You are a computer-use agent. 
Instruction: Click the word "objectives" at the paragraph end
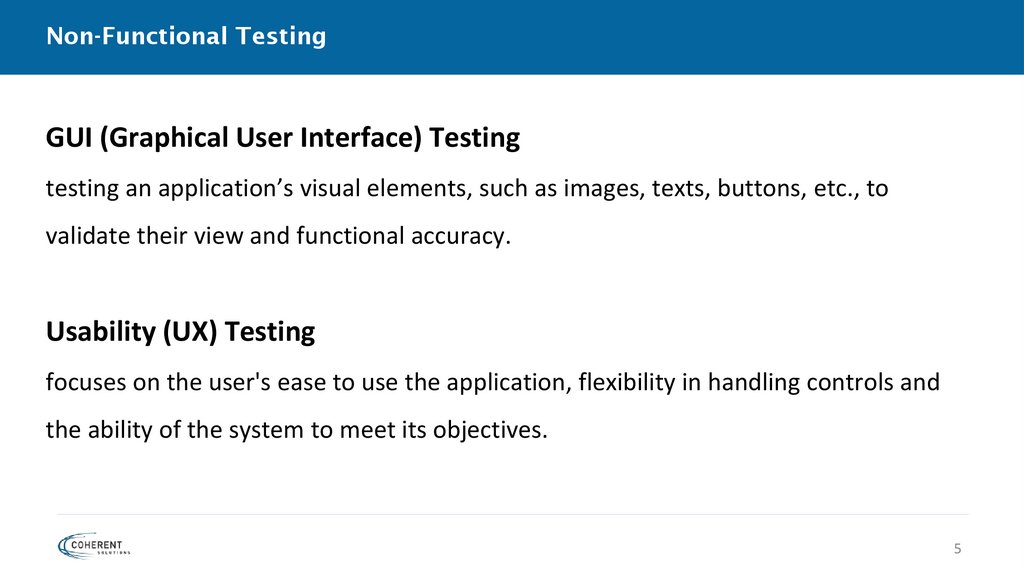click(495, 431)
